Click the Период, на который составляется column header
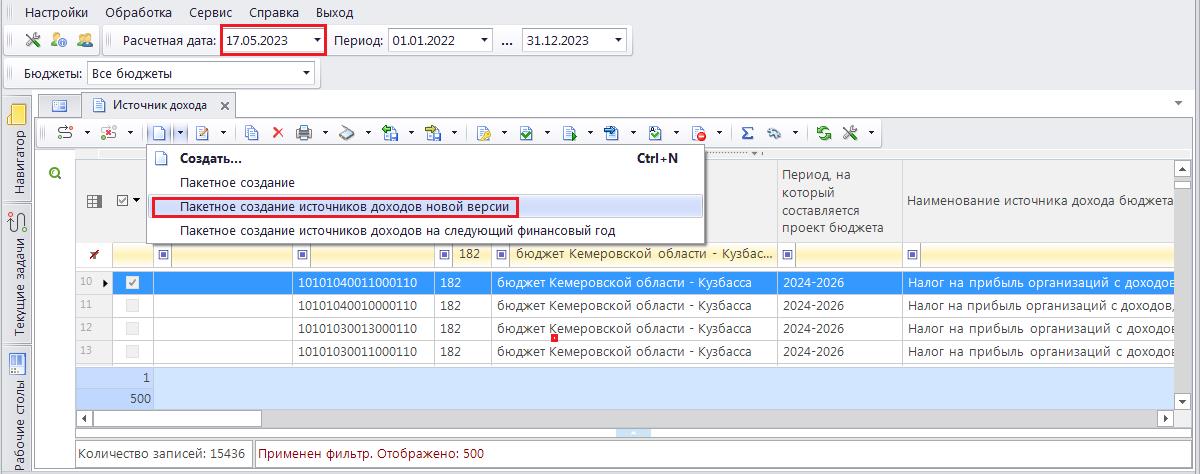This screenshot has width=1200, height=474. 840,201
